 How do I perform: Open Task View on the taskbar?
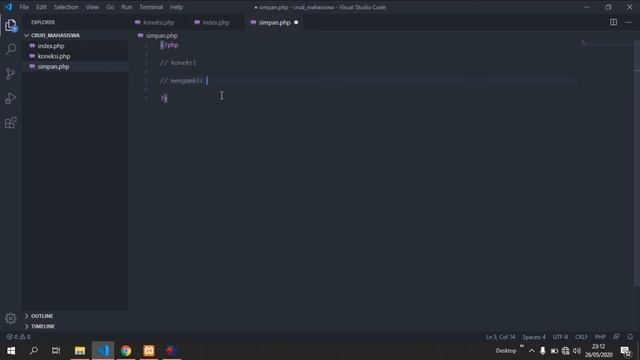(x=56, y=351)
